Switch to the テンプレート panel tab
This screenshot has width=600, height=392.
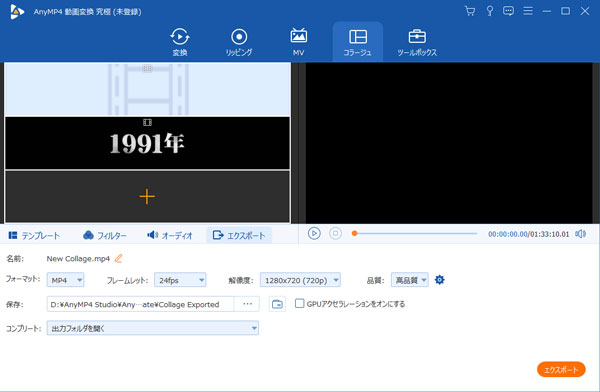tap(34, 235)
